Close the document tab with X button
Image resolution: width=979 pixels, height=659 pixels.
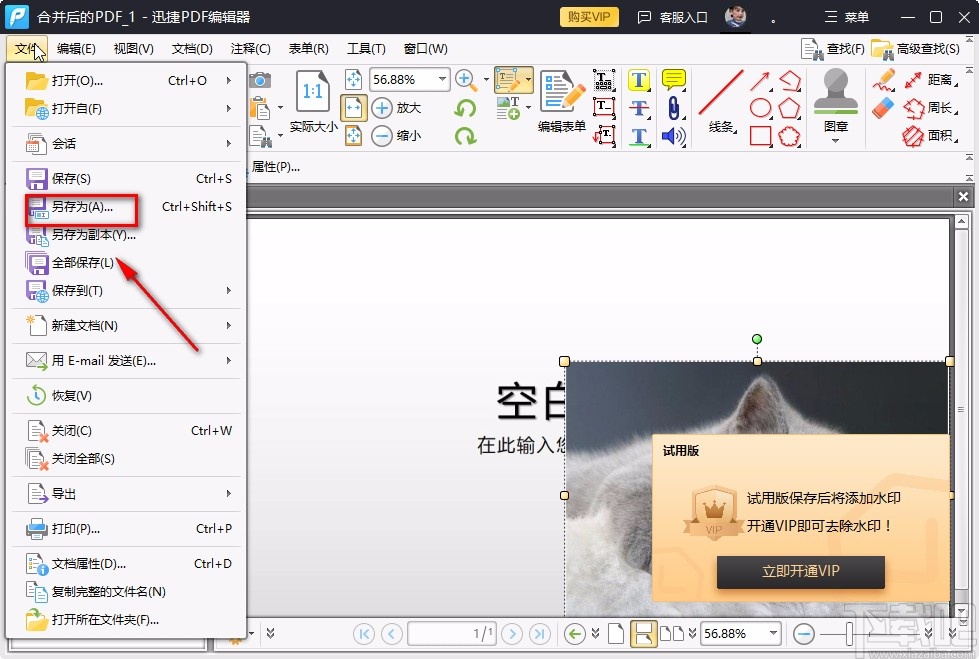click(x=963, y=197)
